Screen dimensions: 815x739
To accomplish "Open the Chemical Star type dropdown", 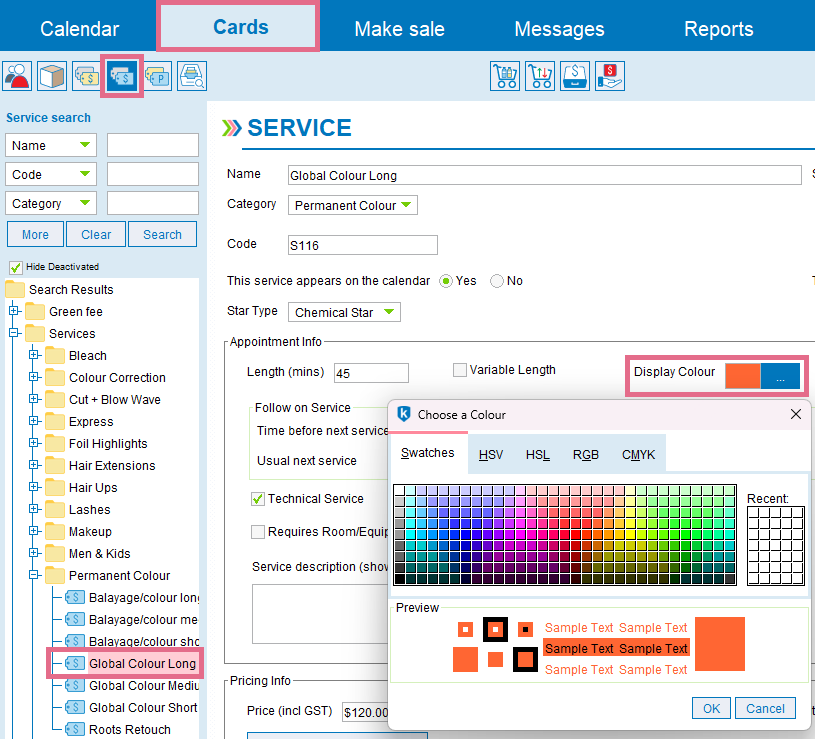I will (344, 312).
